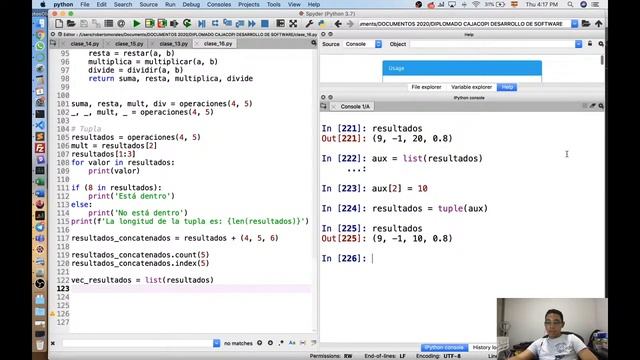The image size is (640, 360).
Task: Open find text history dropdown
Action: coord(216,343)
